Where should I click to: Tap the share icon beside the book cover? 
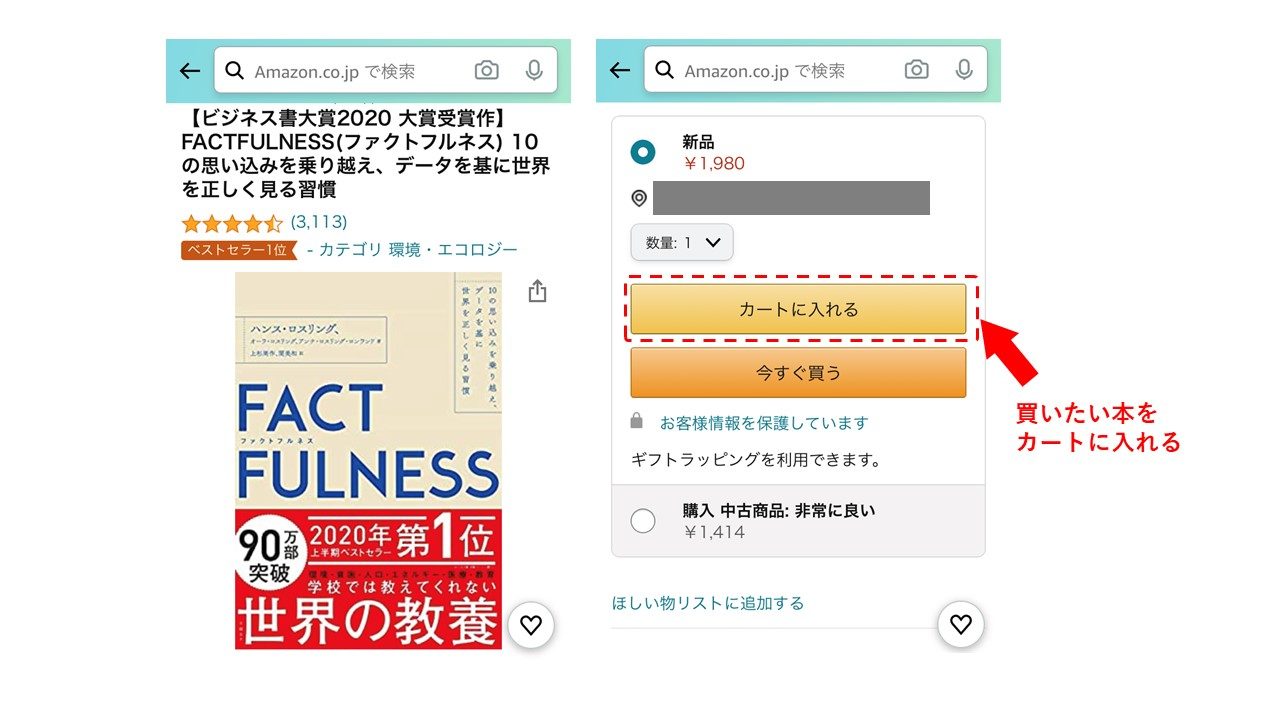tap(537, 291)
